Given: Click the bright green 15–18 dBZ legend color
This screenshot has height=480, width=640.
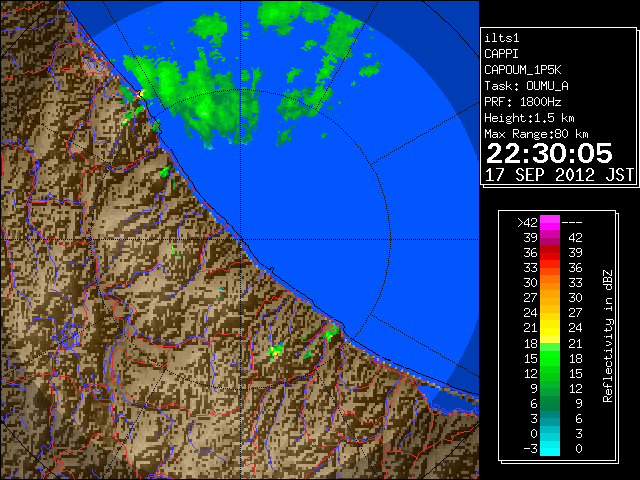Looking at the screenshot, I should click(x=550, y=358).
